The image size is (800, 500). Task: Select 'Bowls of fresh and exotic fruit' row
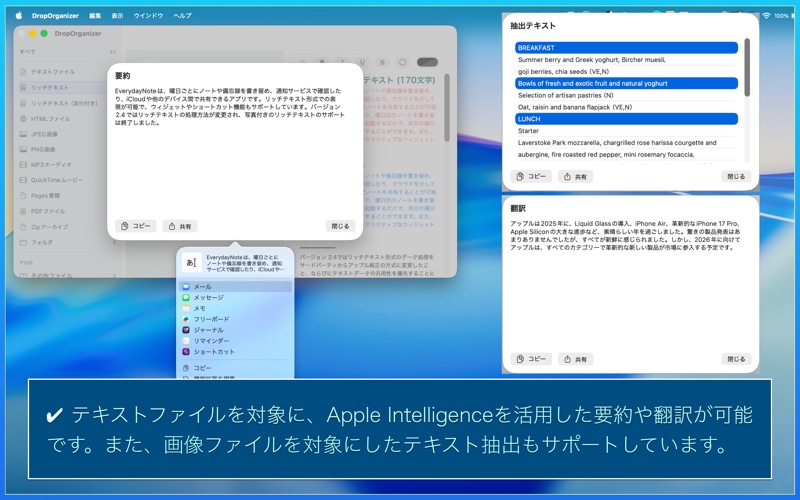[626, 83]
